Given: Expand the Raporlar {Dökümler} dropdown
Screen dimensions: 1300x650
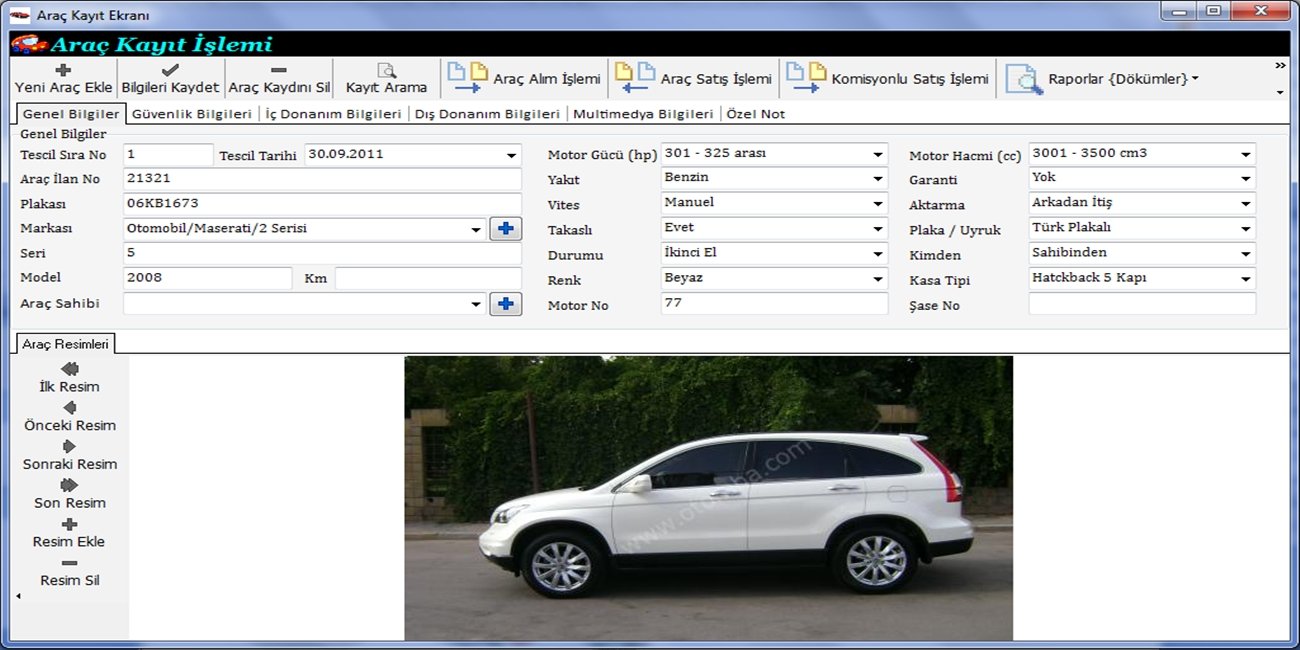Looking at the screenshot, I should (x=1194, y=79).
